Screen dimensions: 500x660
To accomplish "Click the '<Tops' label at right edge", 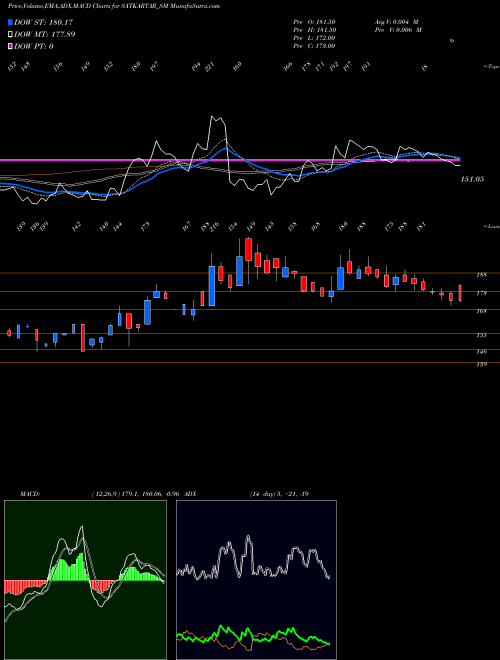I will point(491,67).
